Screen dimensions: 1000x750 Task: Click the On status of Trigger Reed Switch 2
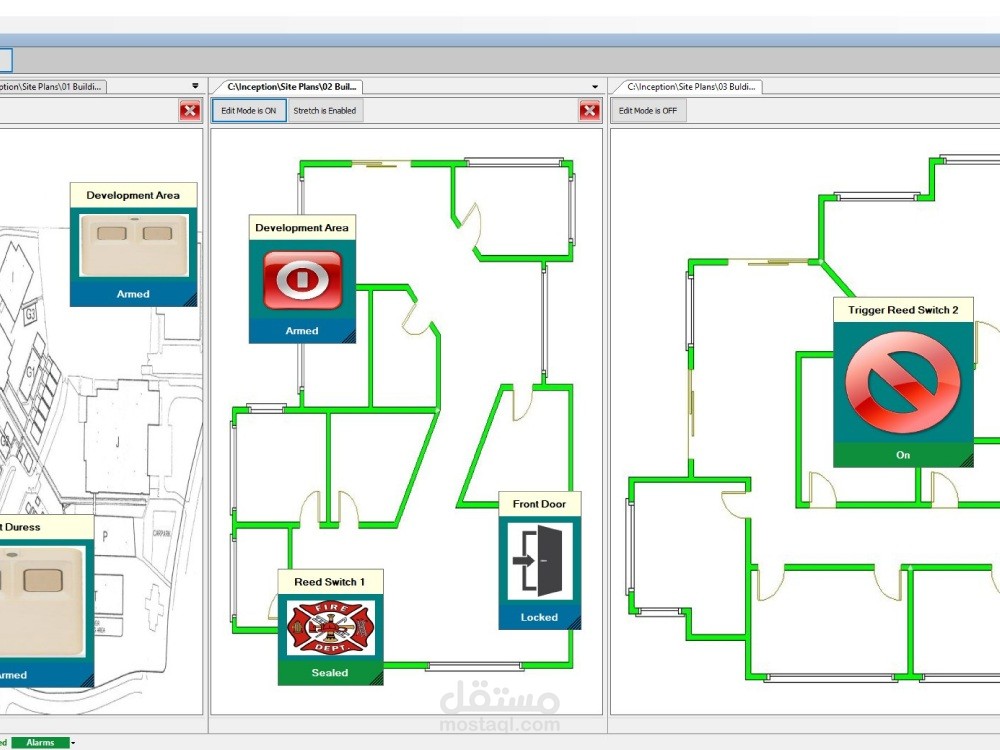pyautogui.click(x=903, y=455)
